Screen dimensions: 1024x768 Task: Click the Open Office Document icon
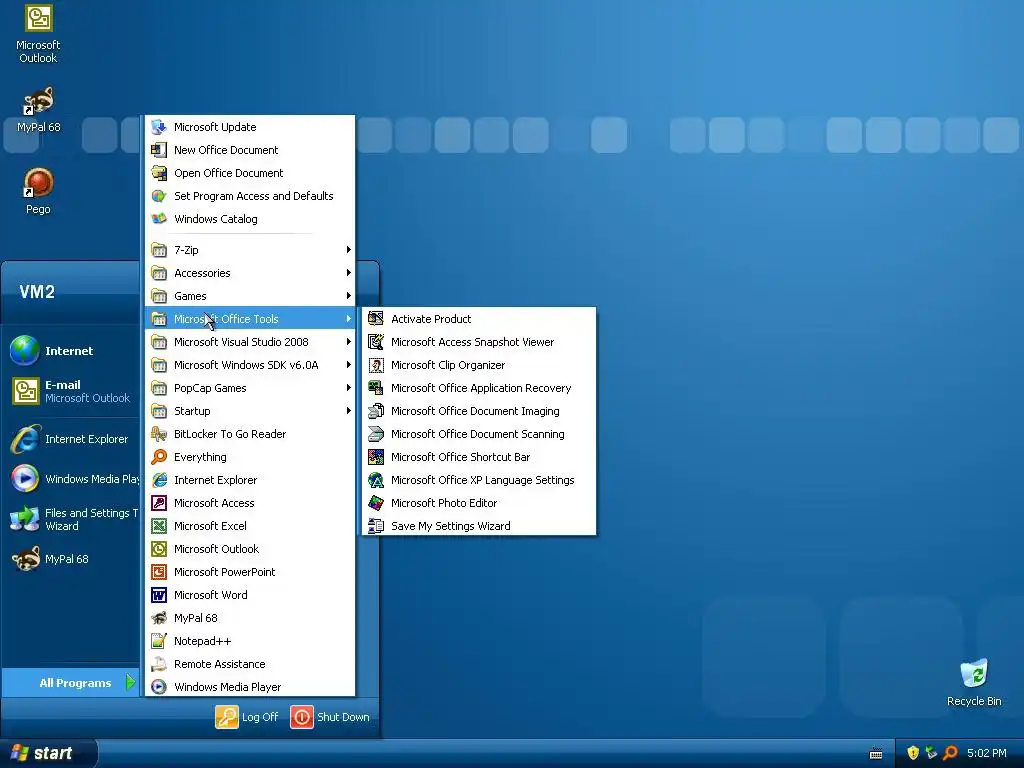click(159, 173)
